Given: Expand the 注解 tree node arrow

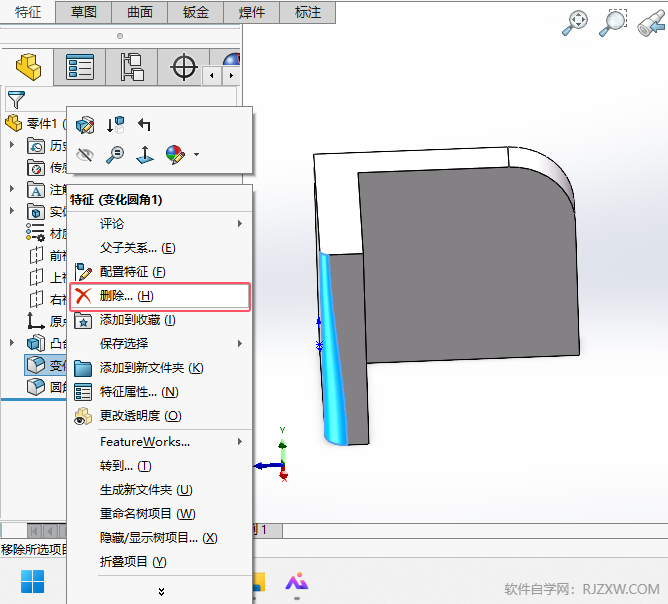Looking at the screenshot, I should coord(12,188).
